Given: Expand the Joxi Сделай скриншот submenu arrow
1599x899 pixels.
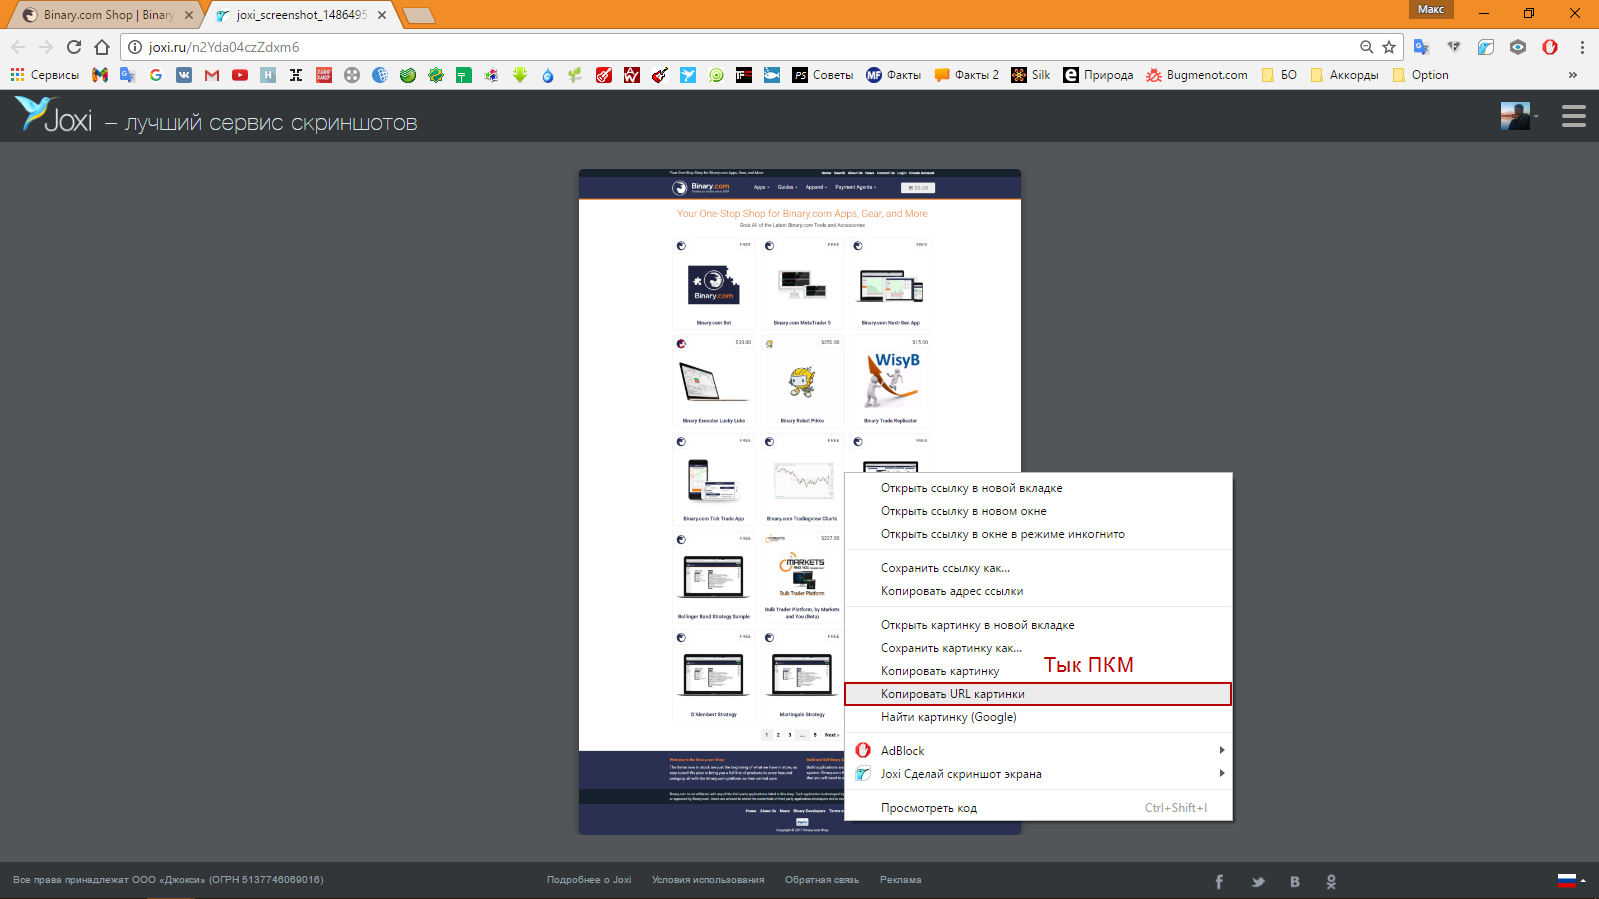Looking at the screenshot, I should [1221, 773].
